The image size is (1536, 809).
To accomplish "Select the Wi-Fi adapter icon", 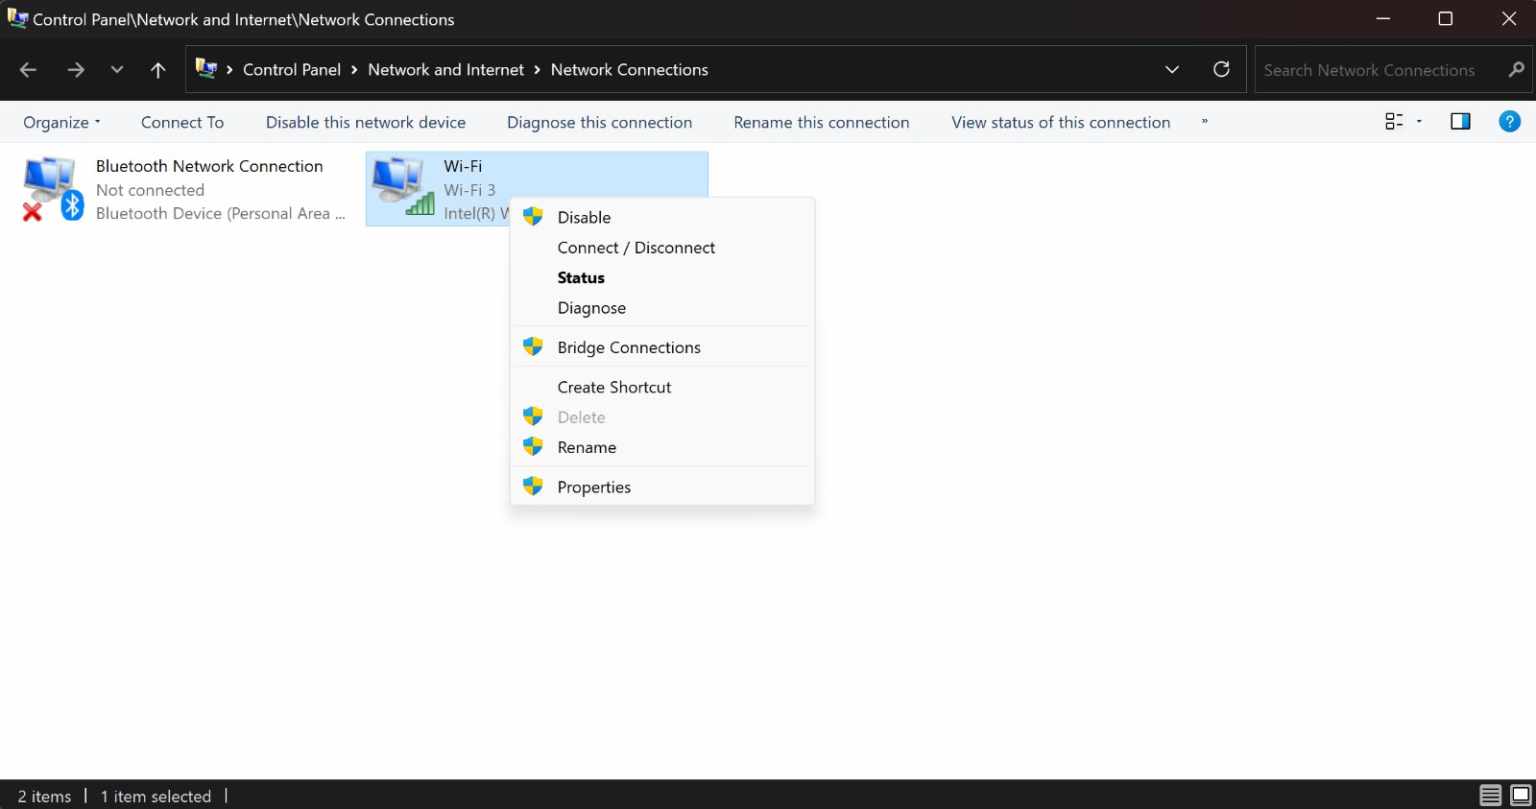I will coord(403,187).
